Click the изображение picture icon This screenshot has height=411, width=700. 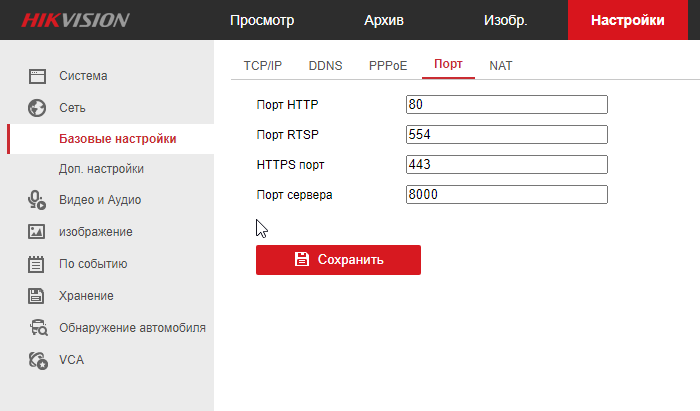36,232
